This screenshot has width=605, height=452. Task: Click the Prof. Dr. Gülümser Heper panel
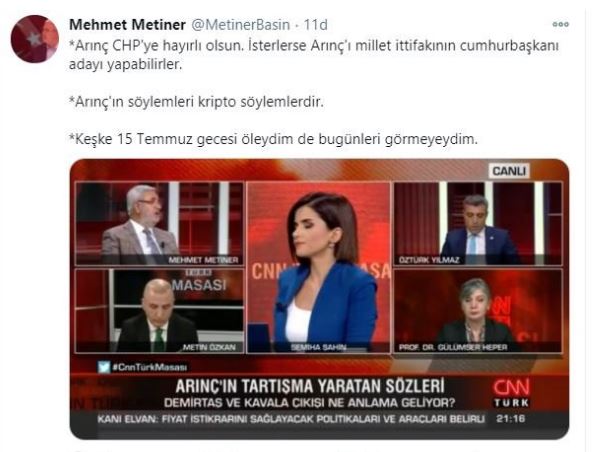[x=478, y=311]
